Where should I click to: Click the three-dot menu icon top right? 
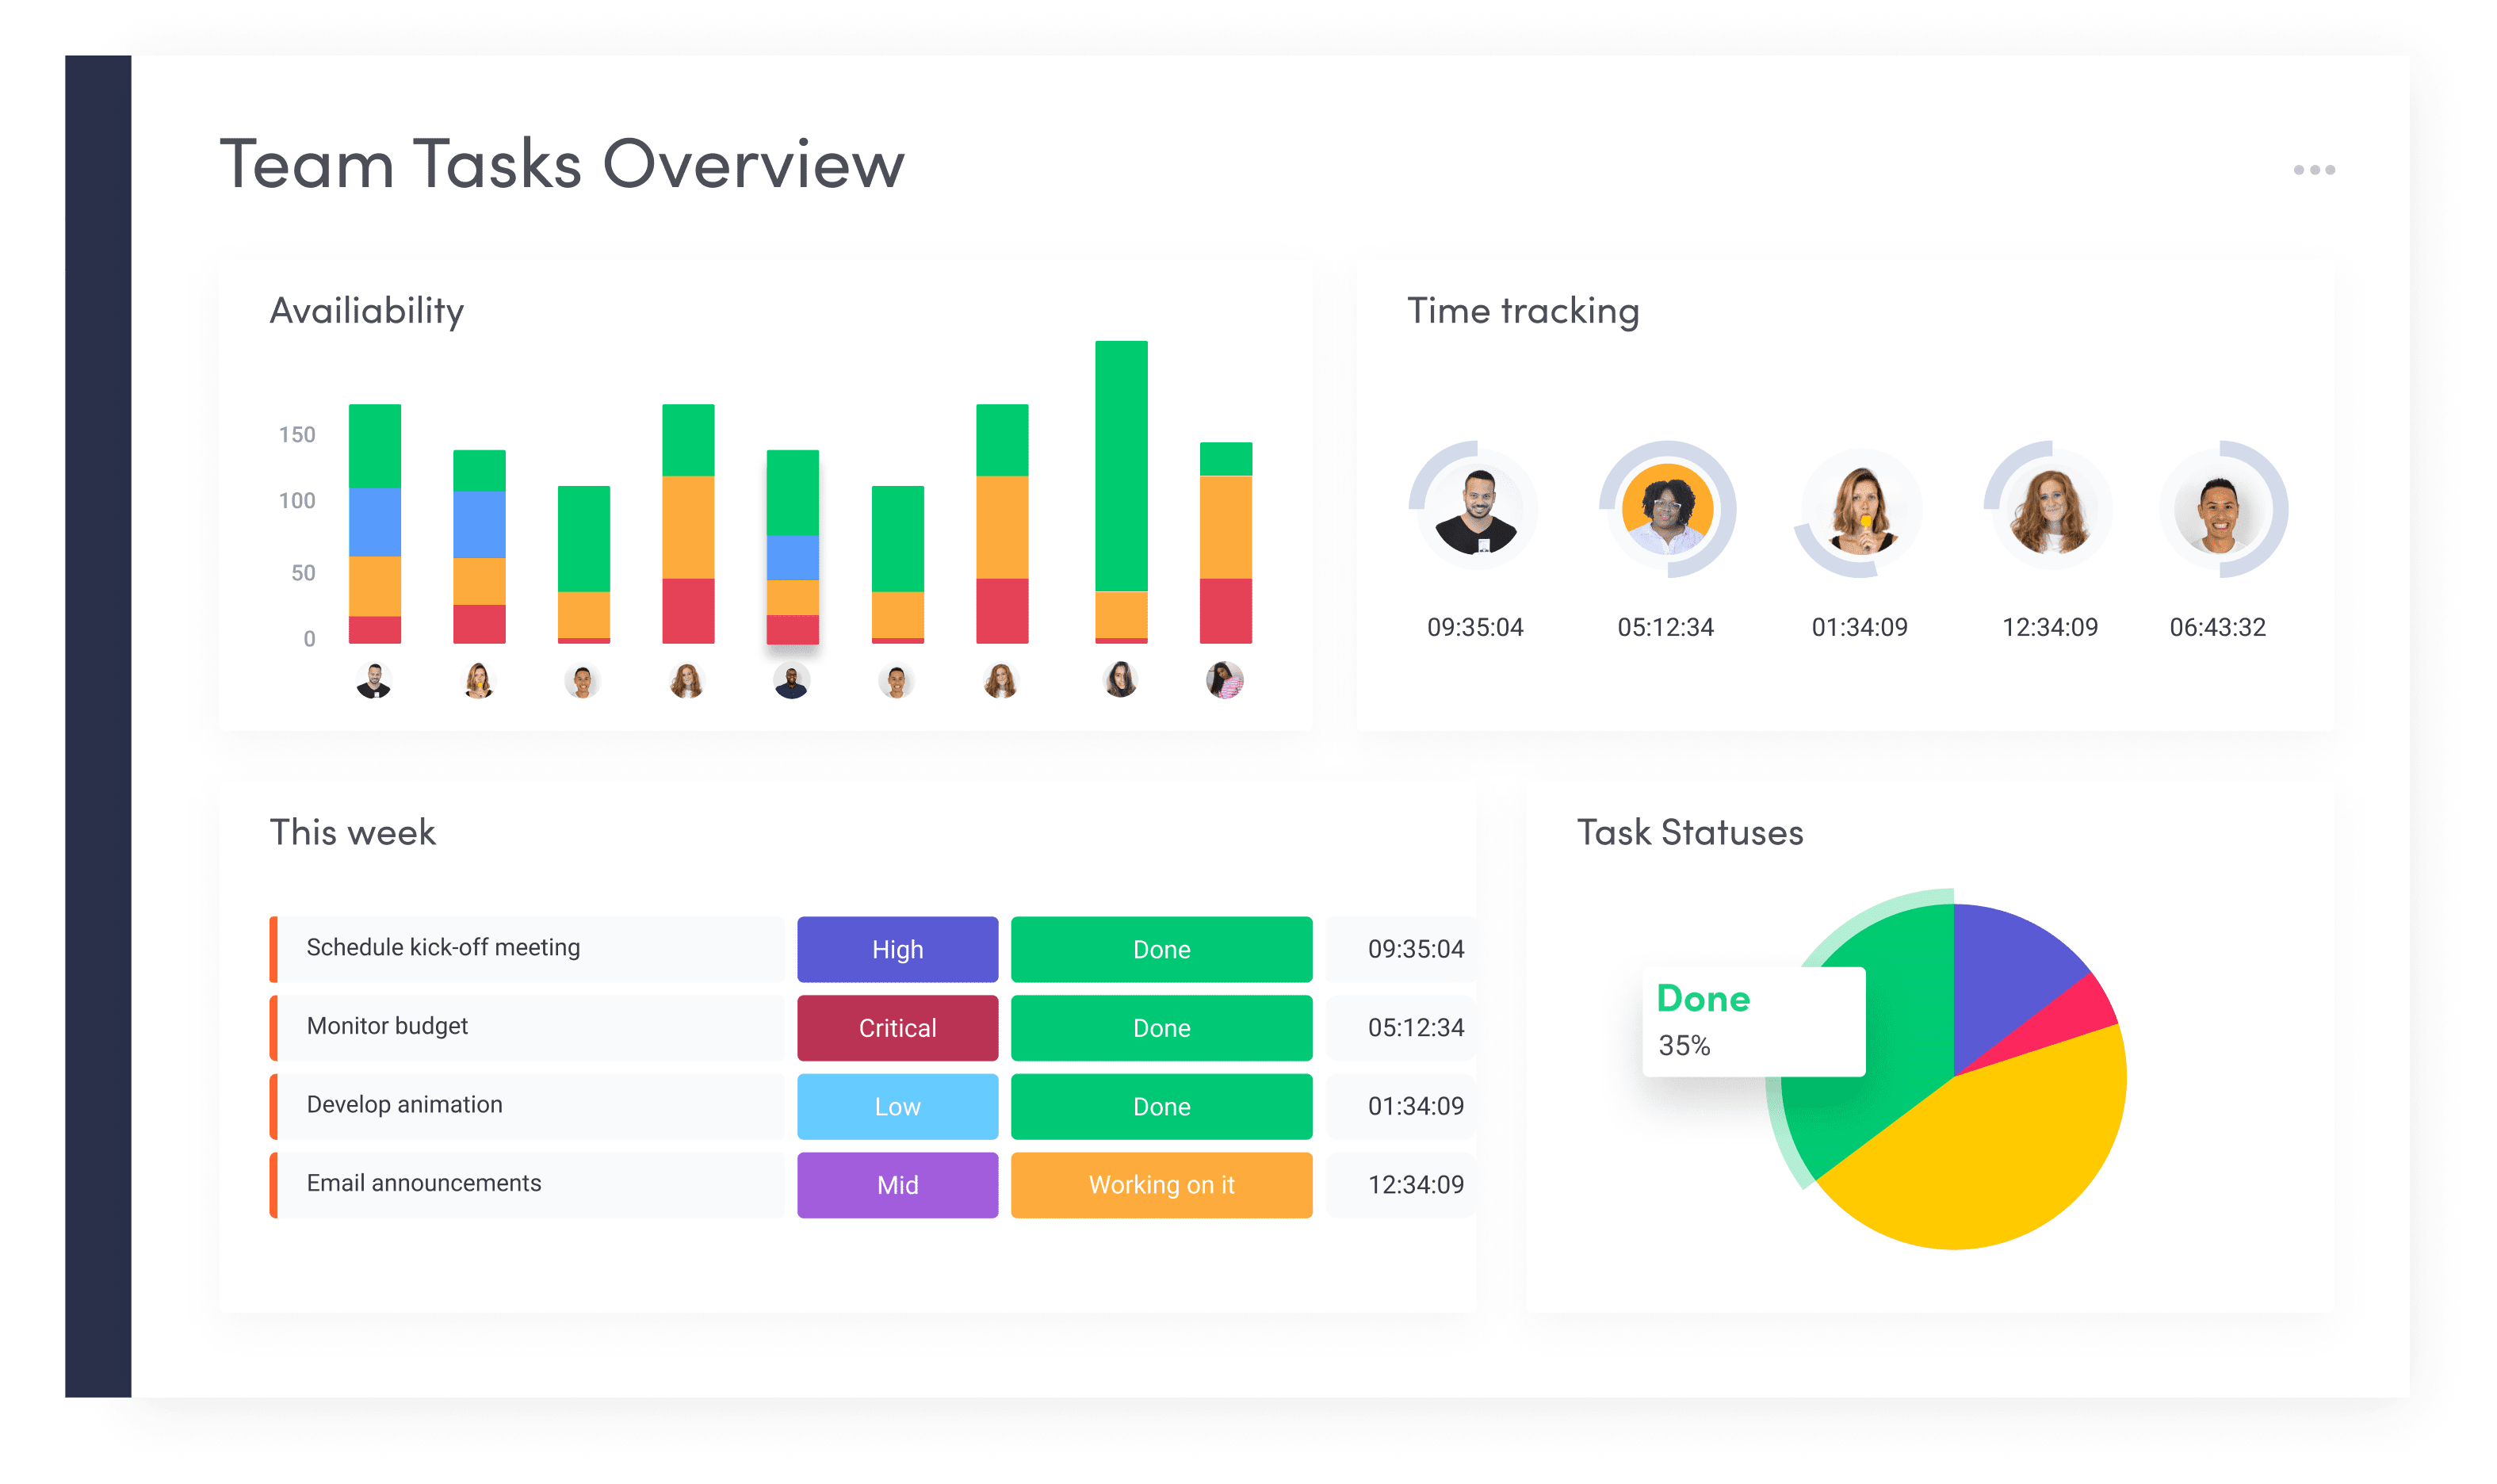pyautogui.click(x=2315, y=170)
